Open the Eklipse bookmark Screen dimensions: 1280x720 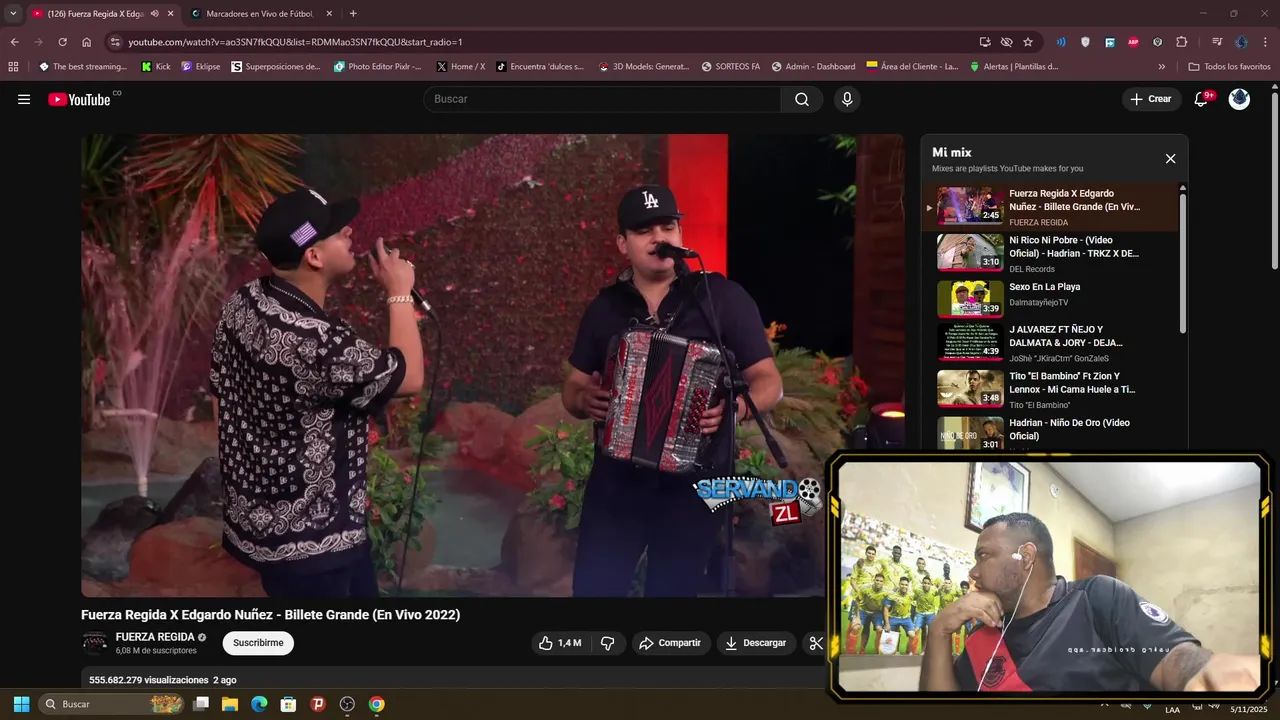click(201, 66)
